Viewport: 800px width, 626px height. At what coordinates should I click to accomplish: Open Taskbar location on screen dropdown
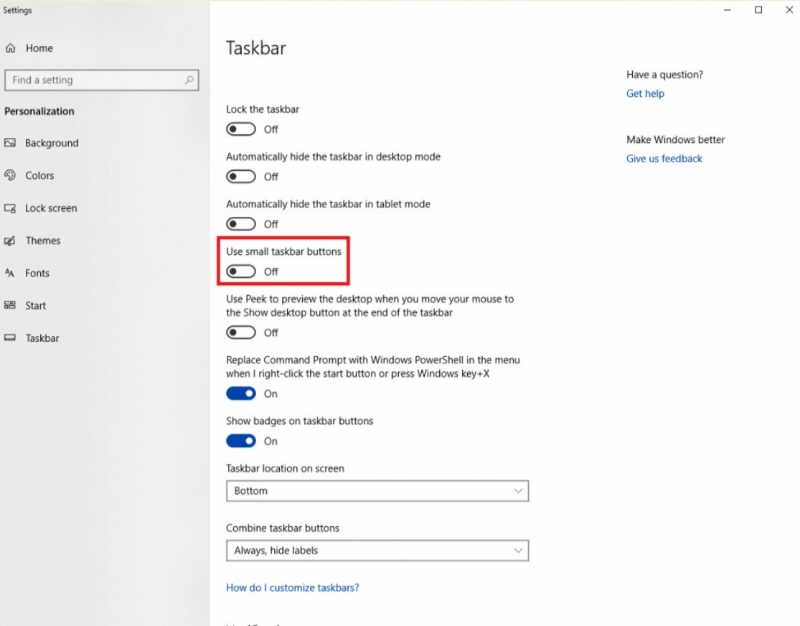click(x=378, y=491)
